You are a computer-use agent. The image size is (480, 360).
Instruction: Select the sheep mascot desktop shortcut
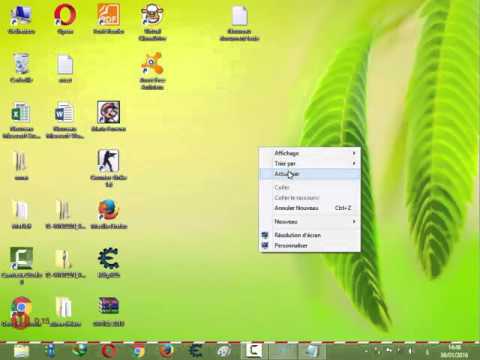point(152,22)
